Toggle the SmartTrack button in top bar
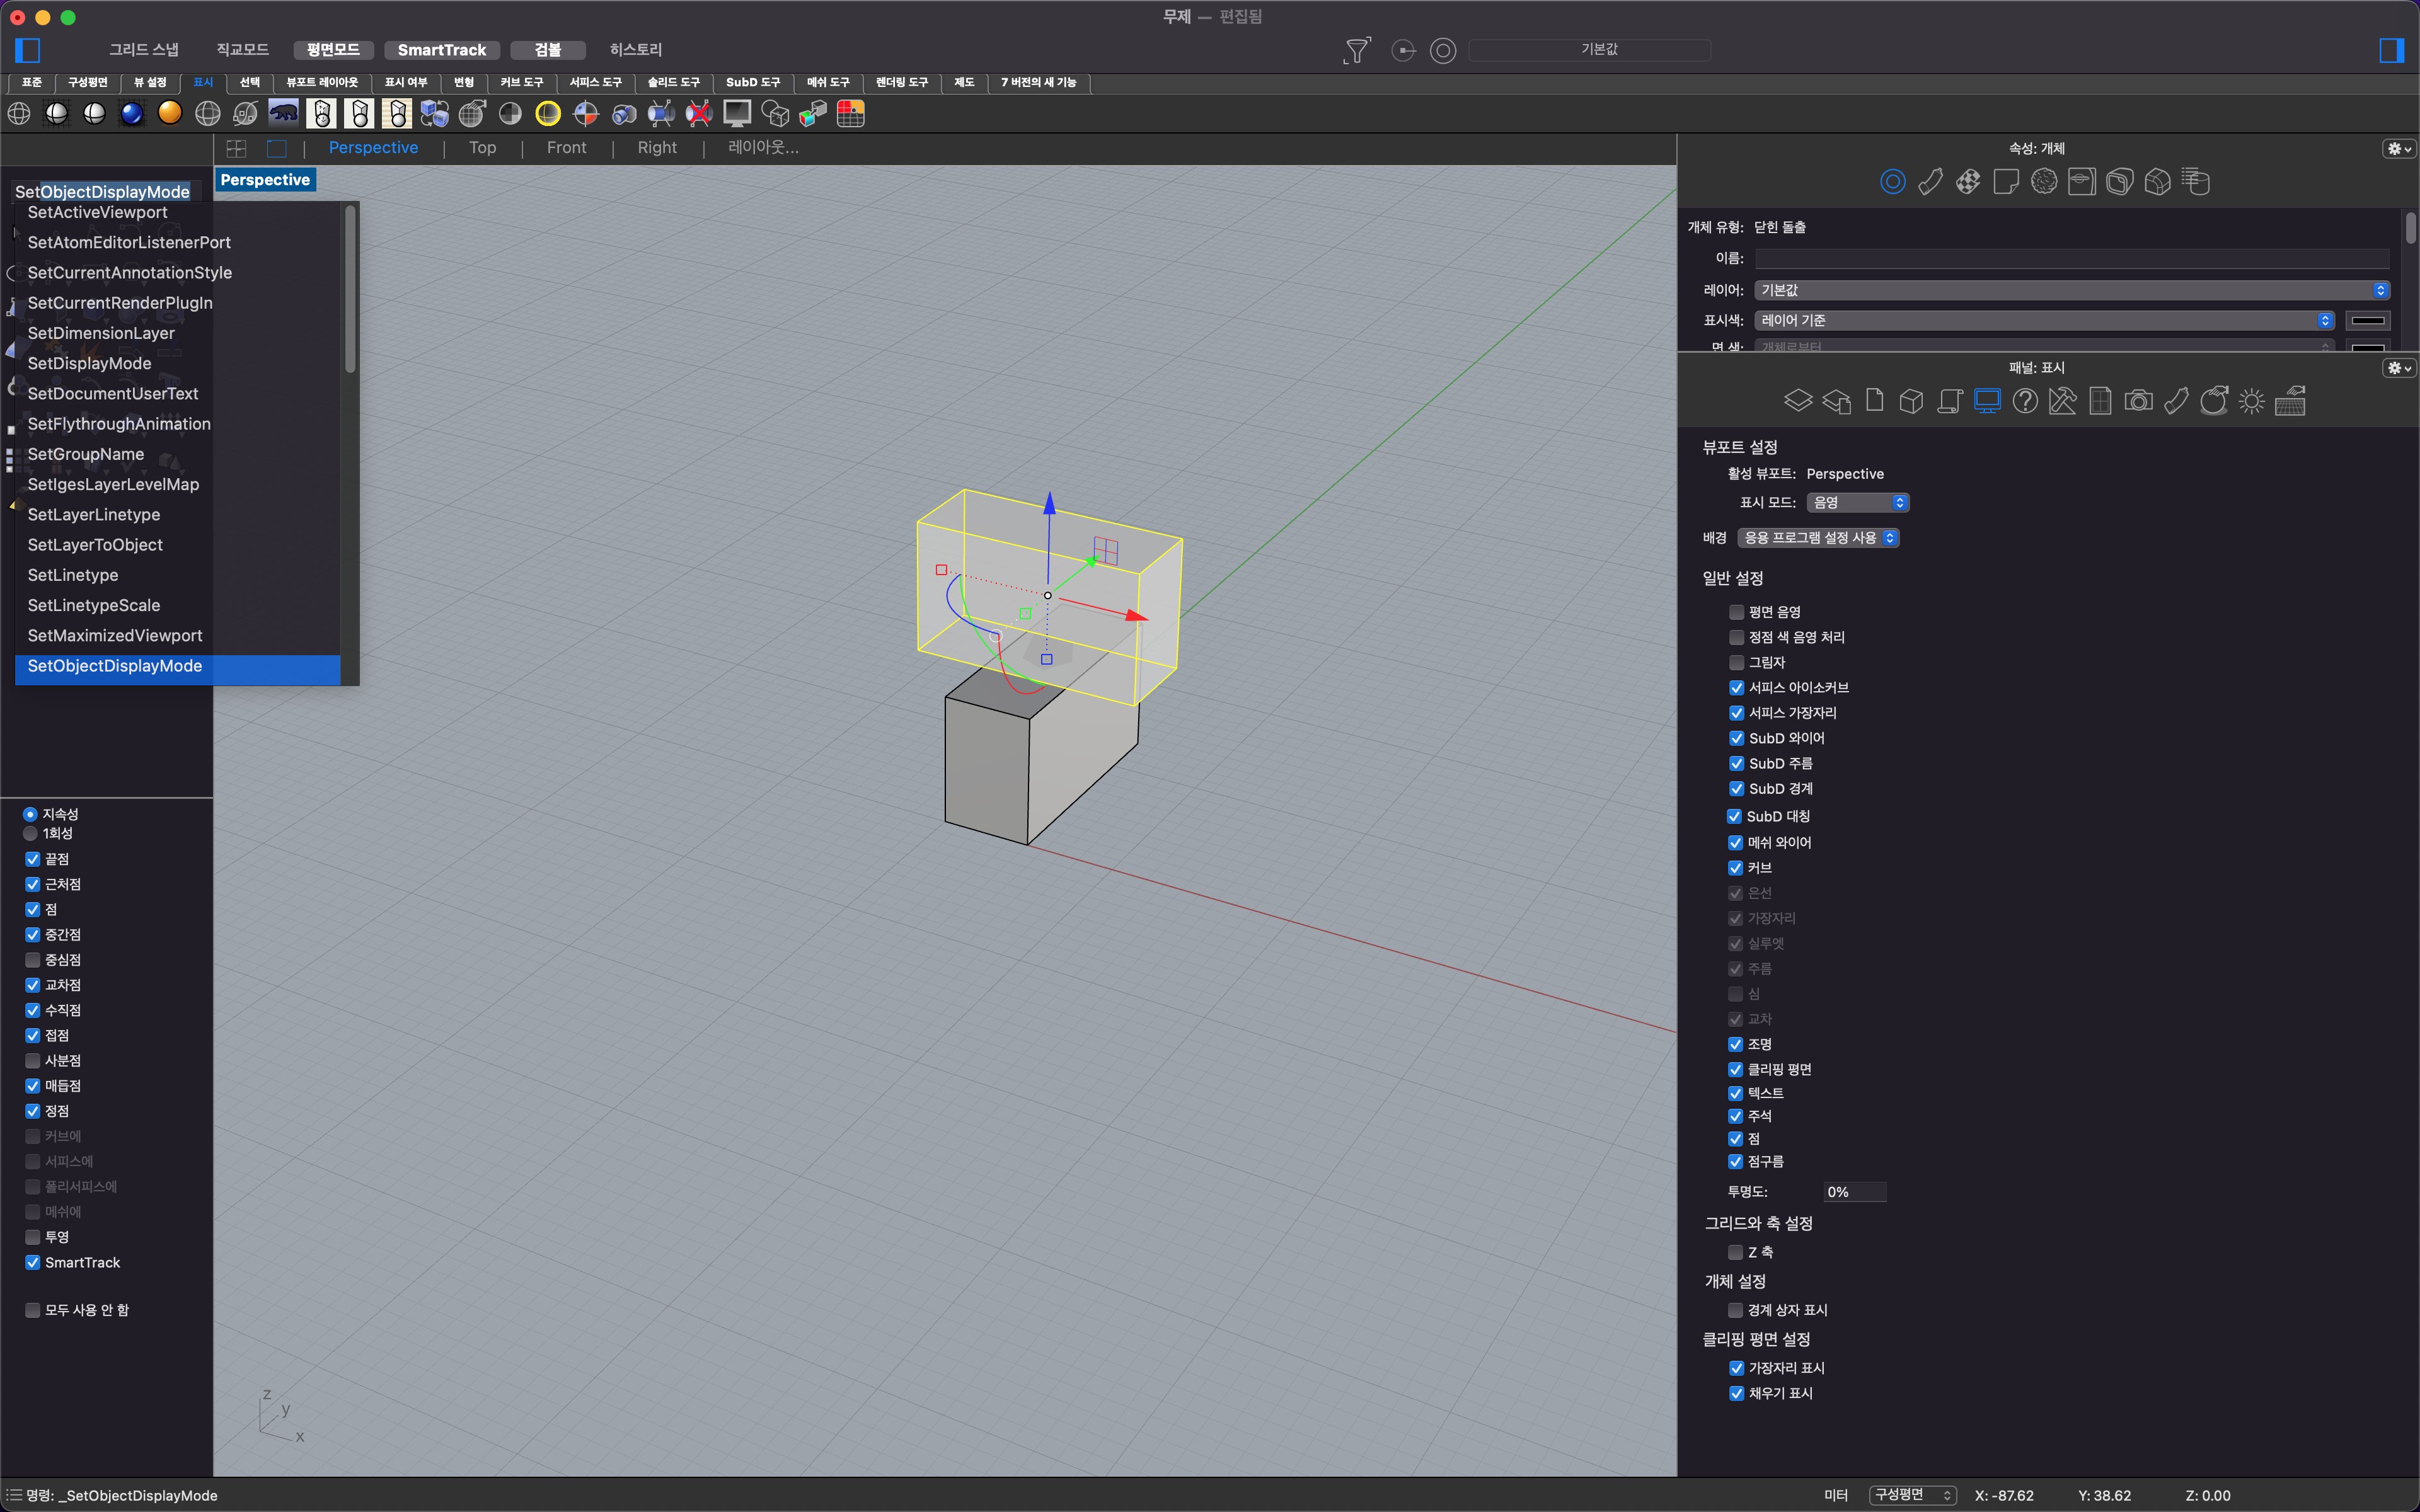 pyautogui.click(x=441, y=50)
